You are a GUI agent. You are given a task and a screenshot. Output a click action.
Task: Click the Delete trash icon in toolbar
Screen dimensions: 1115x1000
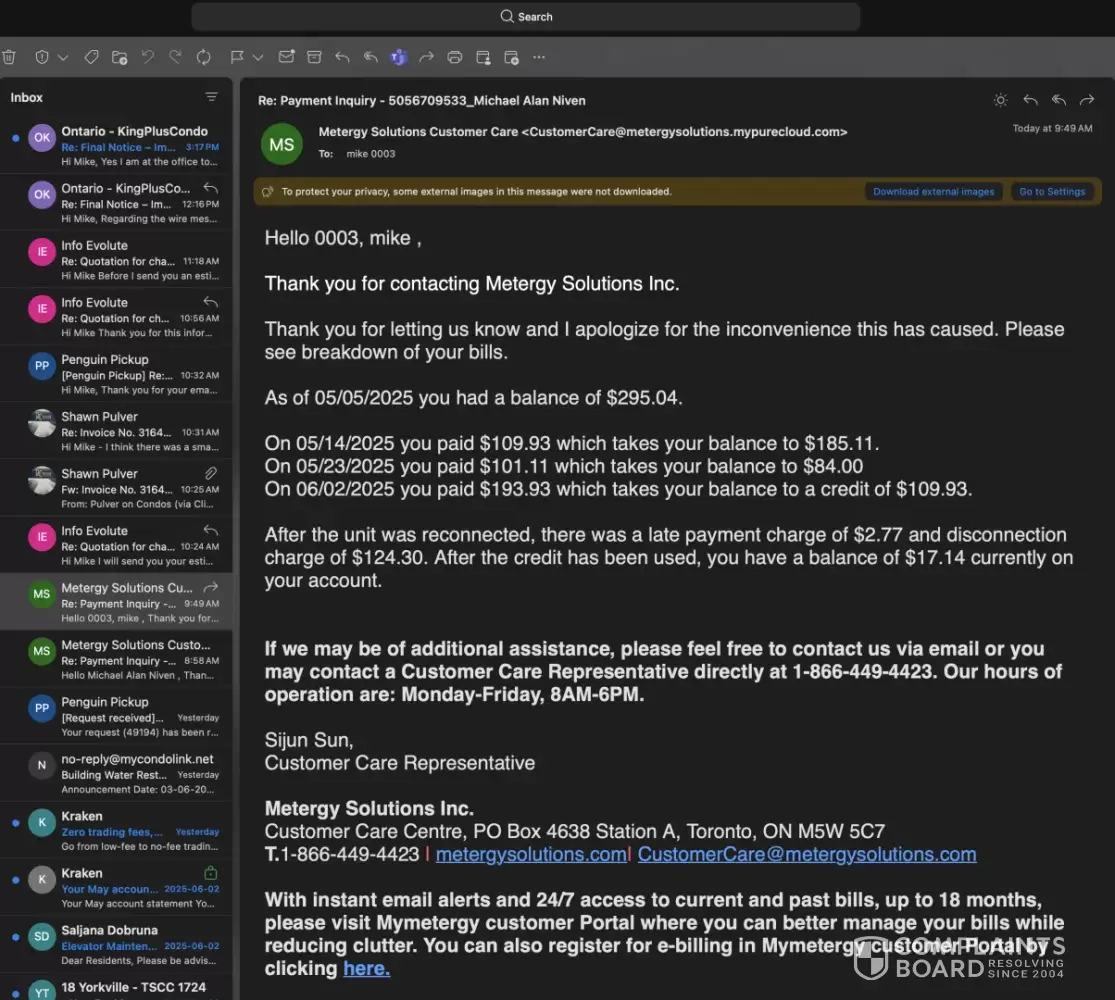(9, 57)
